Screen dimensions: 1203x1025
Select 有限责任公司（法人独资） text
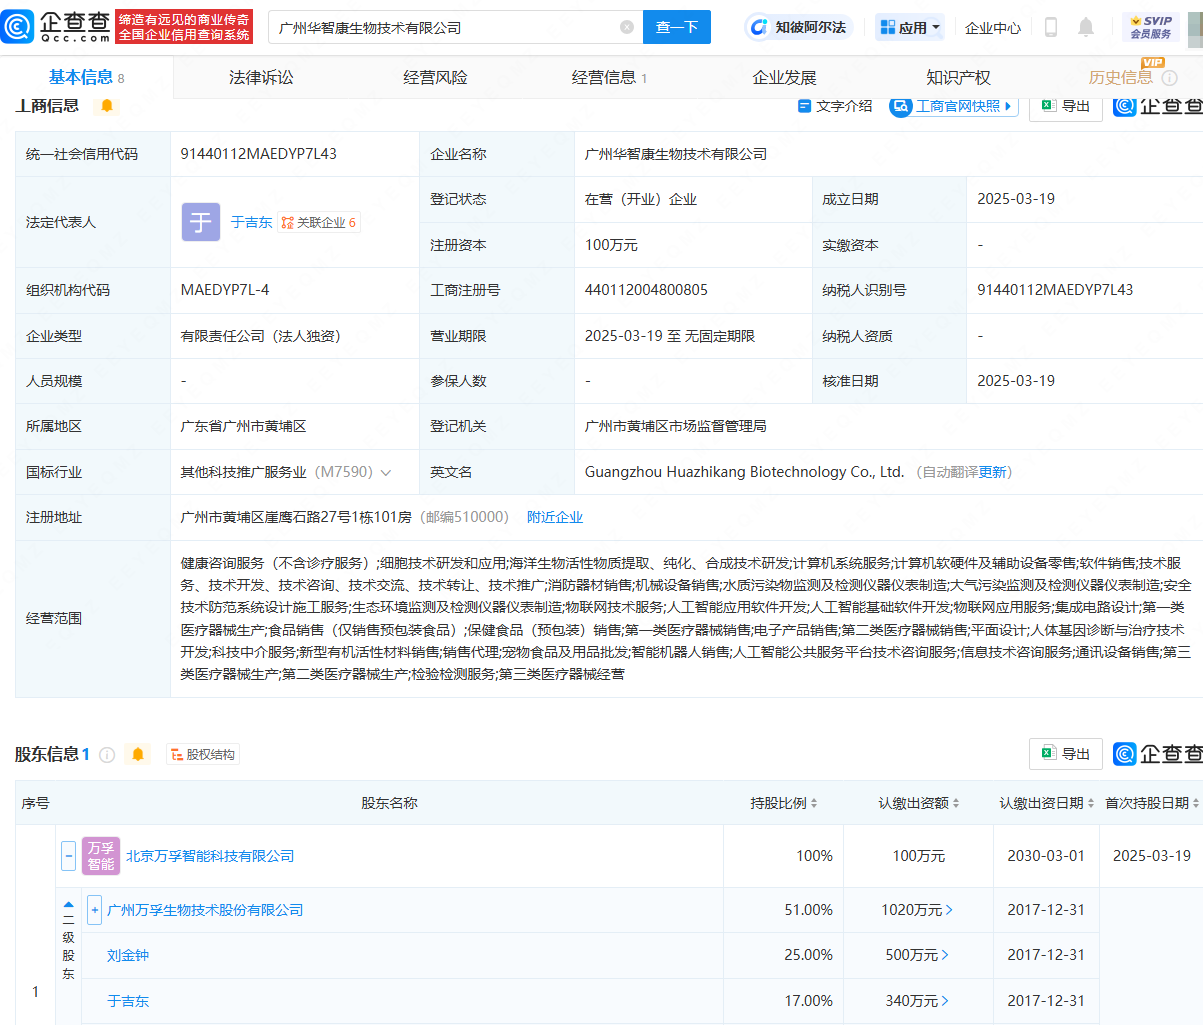point(260,336)
